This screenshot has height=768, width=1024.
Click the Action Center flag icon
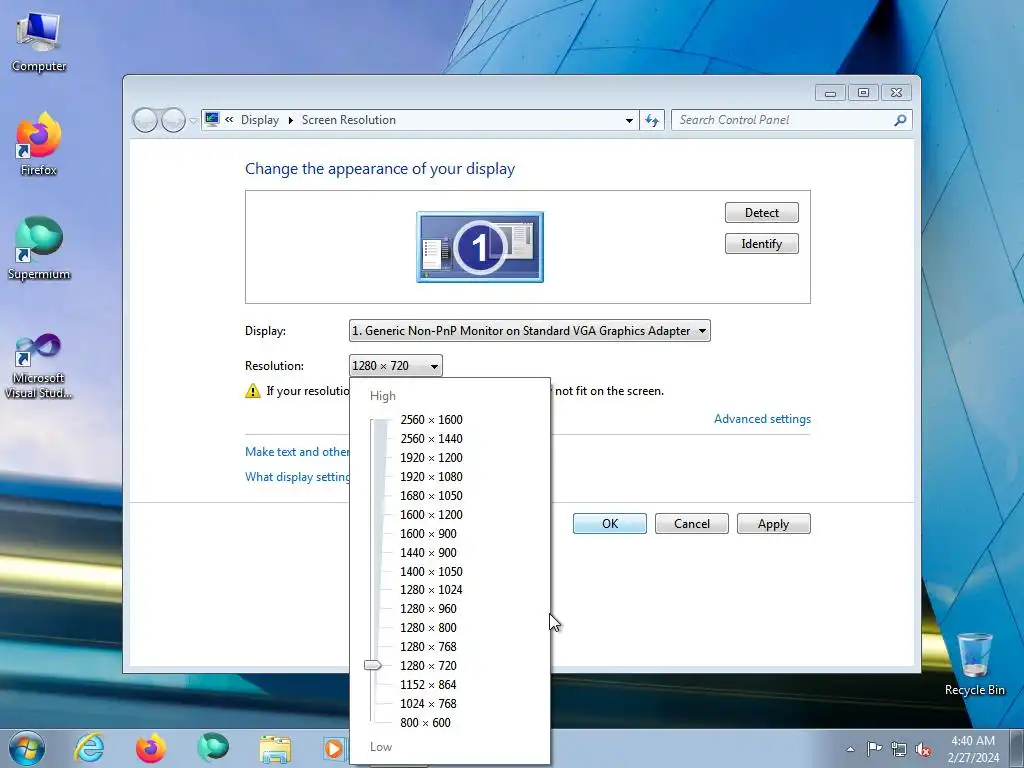coord(874,748)
